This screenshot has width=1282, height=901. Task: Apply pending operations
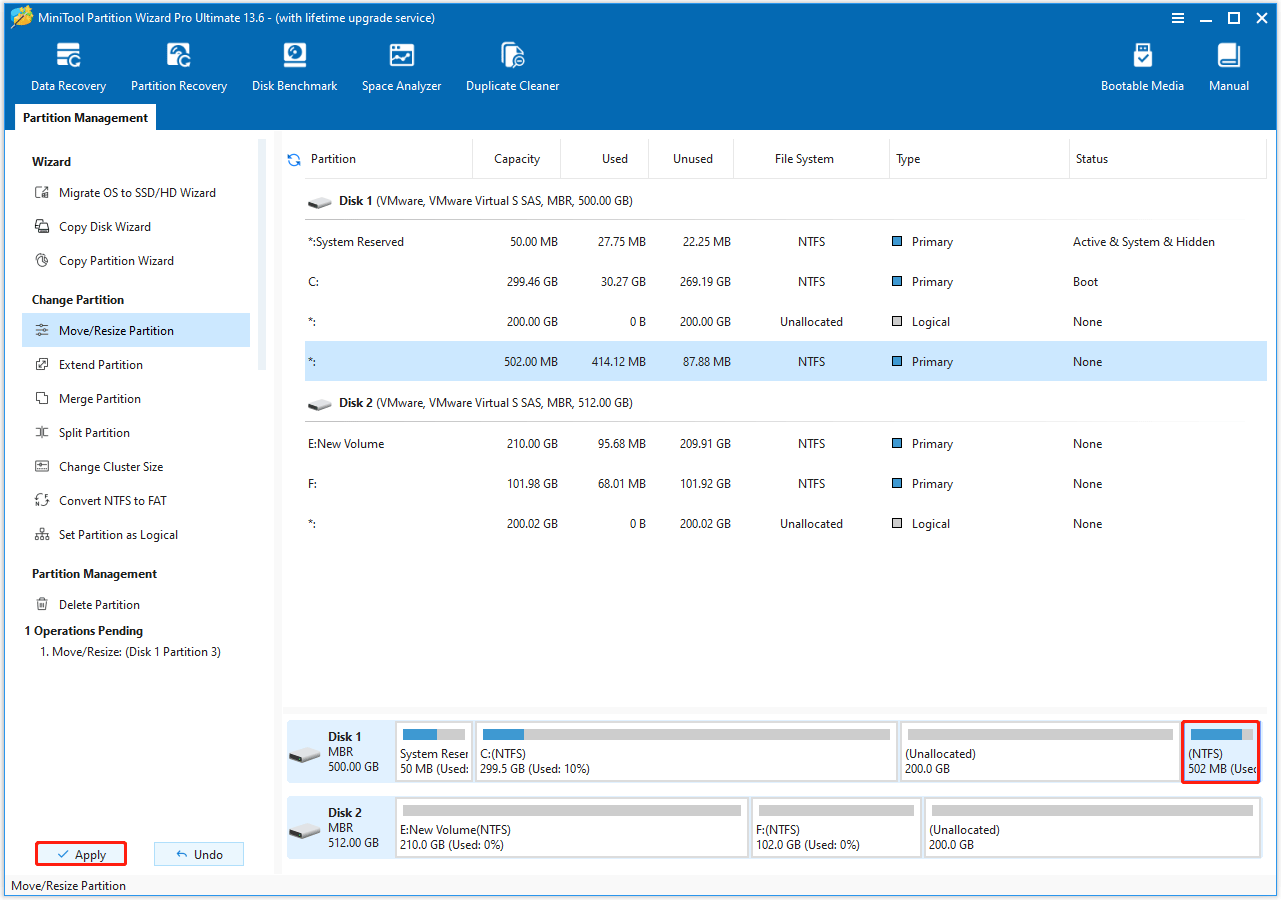(x=81, y=854)
